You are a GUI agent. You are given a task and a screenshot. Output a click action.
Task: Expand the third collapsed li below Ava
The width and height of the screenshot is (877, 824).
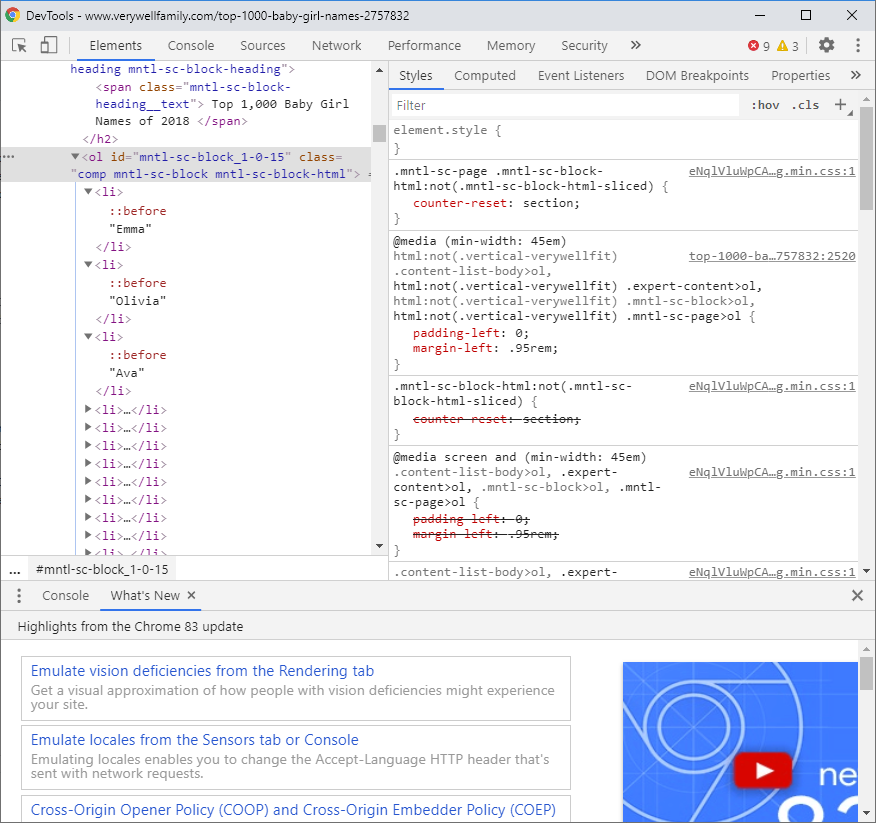88,445
